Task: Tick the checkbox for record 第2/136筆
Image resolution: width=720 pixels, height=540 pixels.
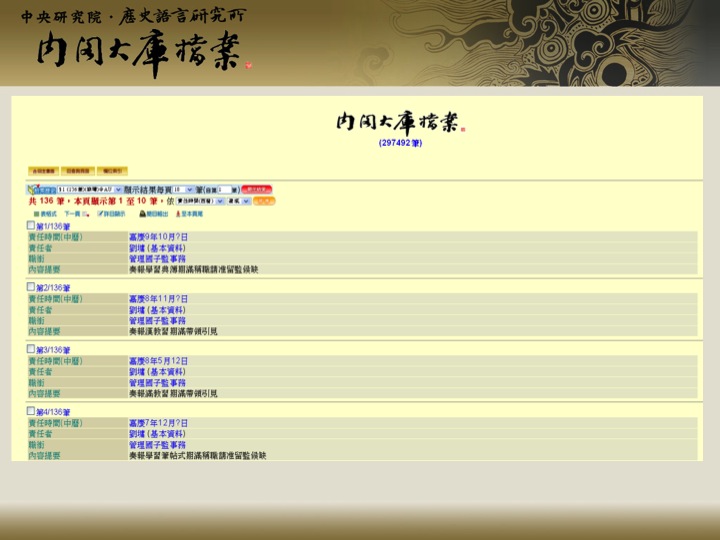Action: point(31,287)
